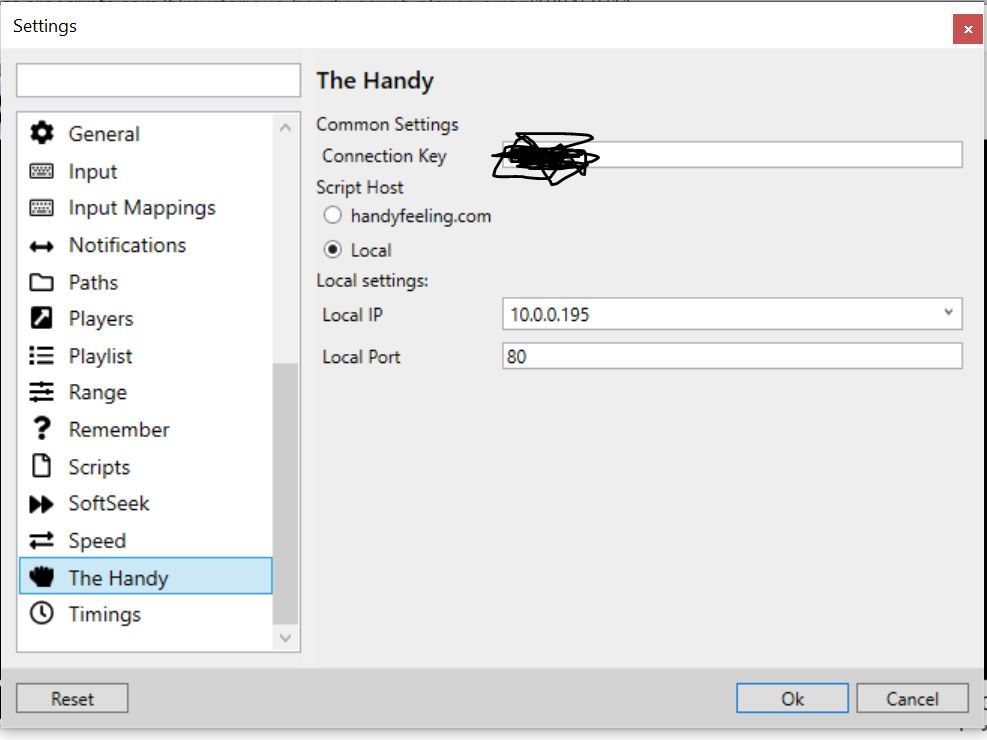This screenshot has width=987, height=740.
Task: Expand the Local IP dropdown
Action: click(x=948, y=312)
